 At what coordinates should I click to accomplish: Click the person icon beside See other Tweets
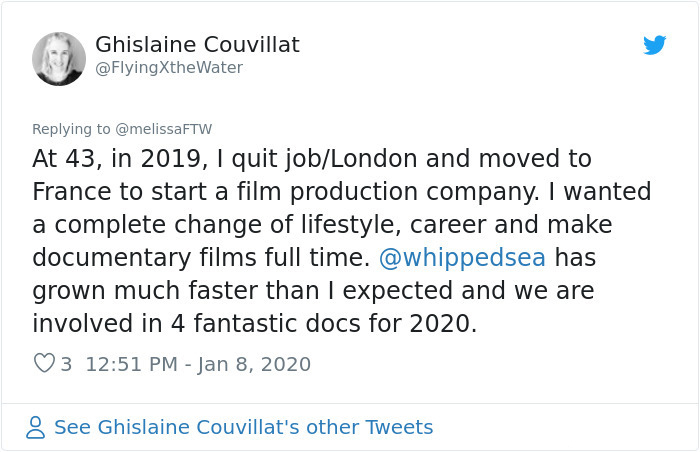(36, 428)
